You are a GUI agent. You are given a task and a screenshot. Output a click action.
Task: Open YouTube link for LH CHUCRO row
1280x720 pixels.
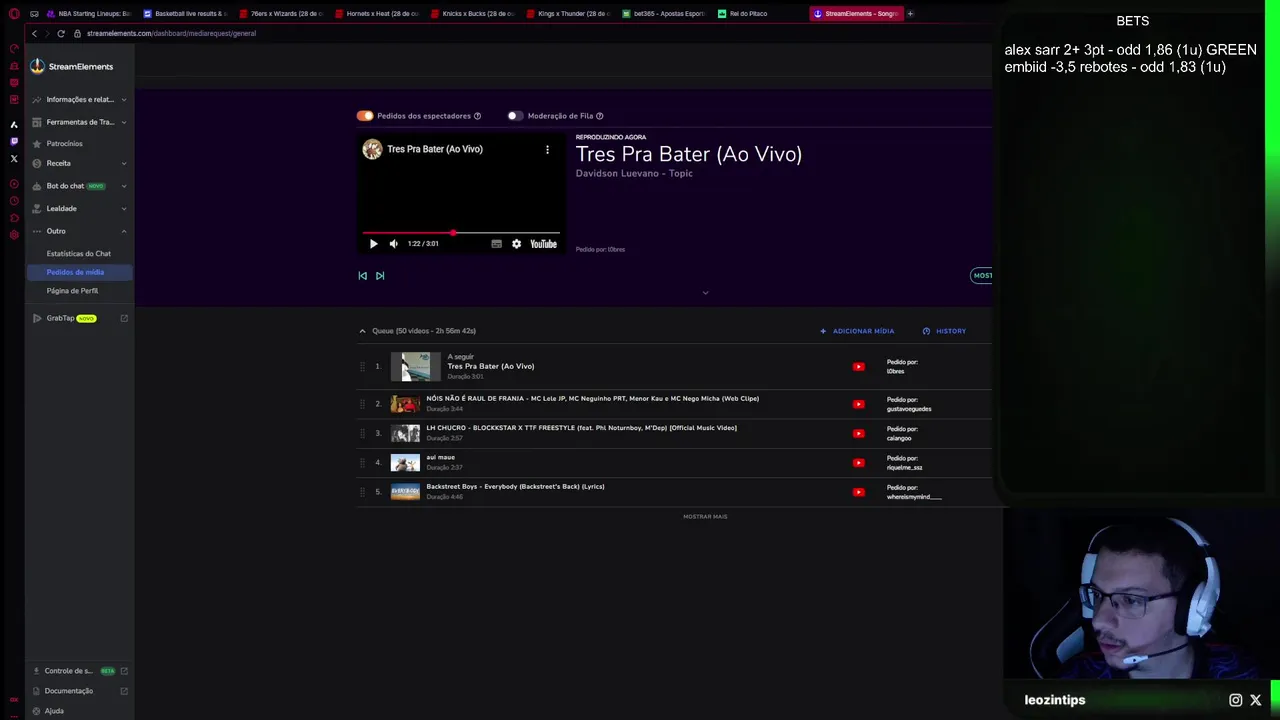858,434
